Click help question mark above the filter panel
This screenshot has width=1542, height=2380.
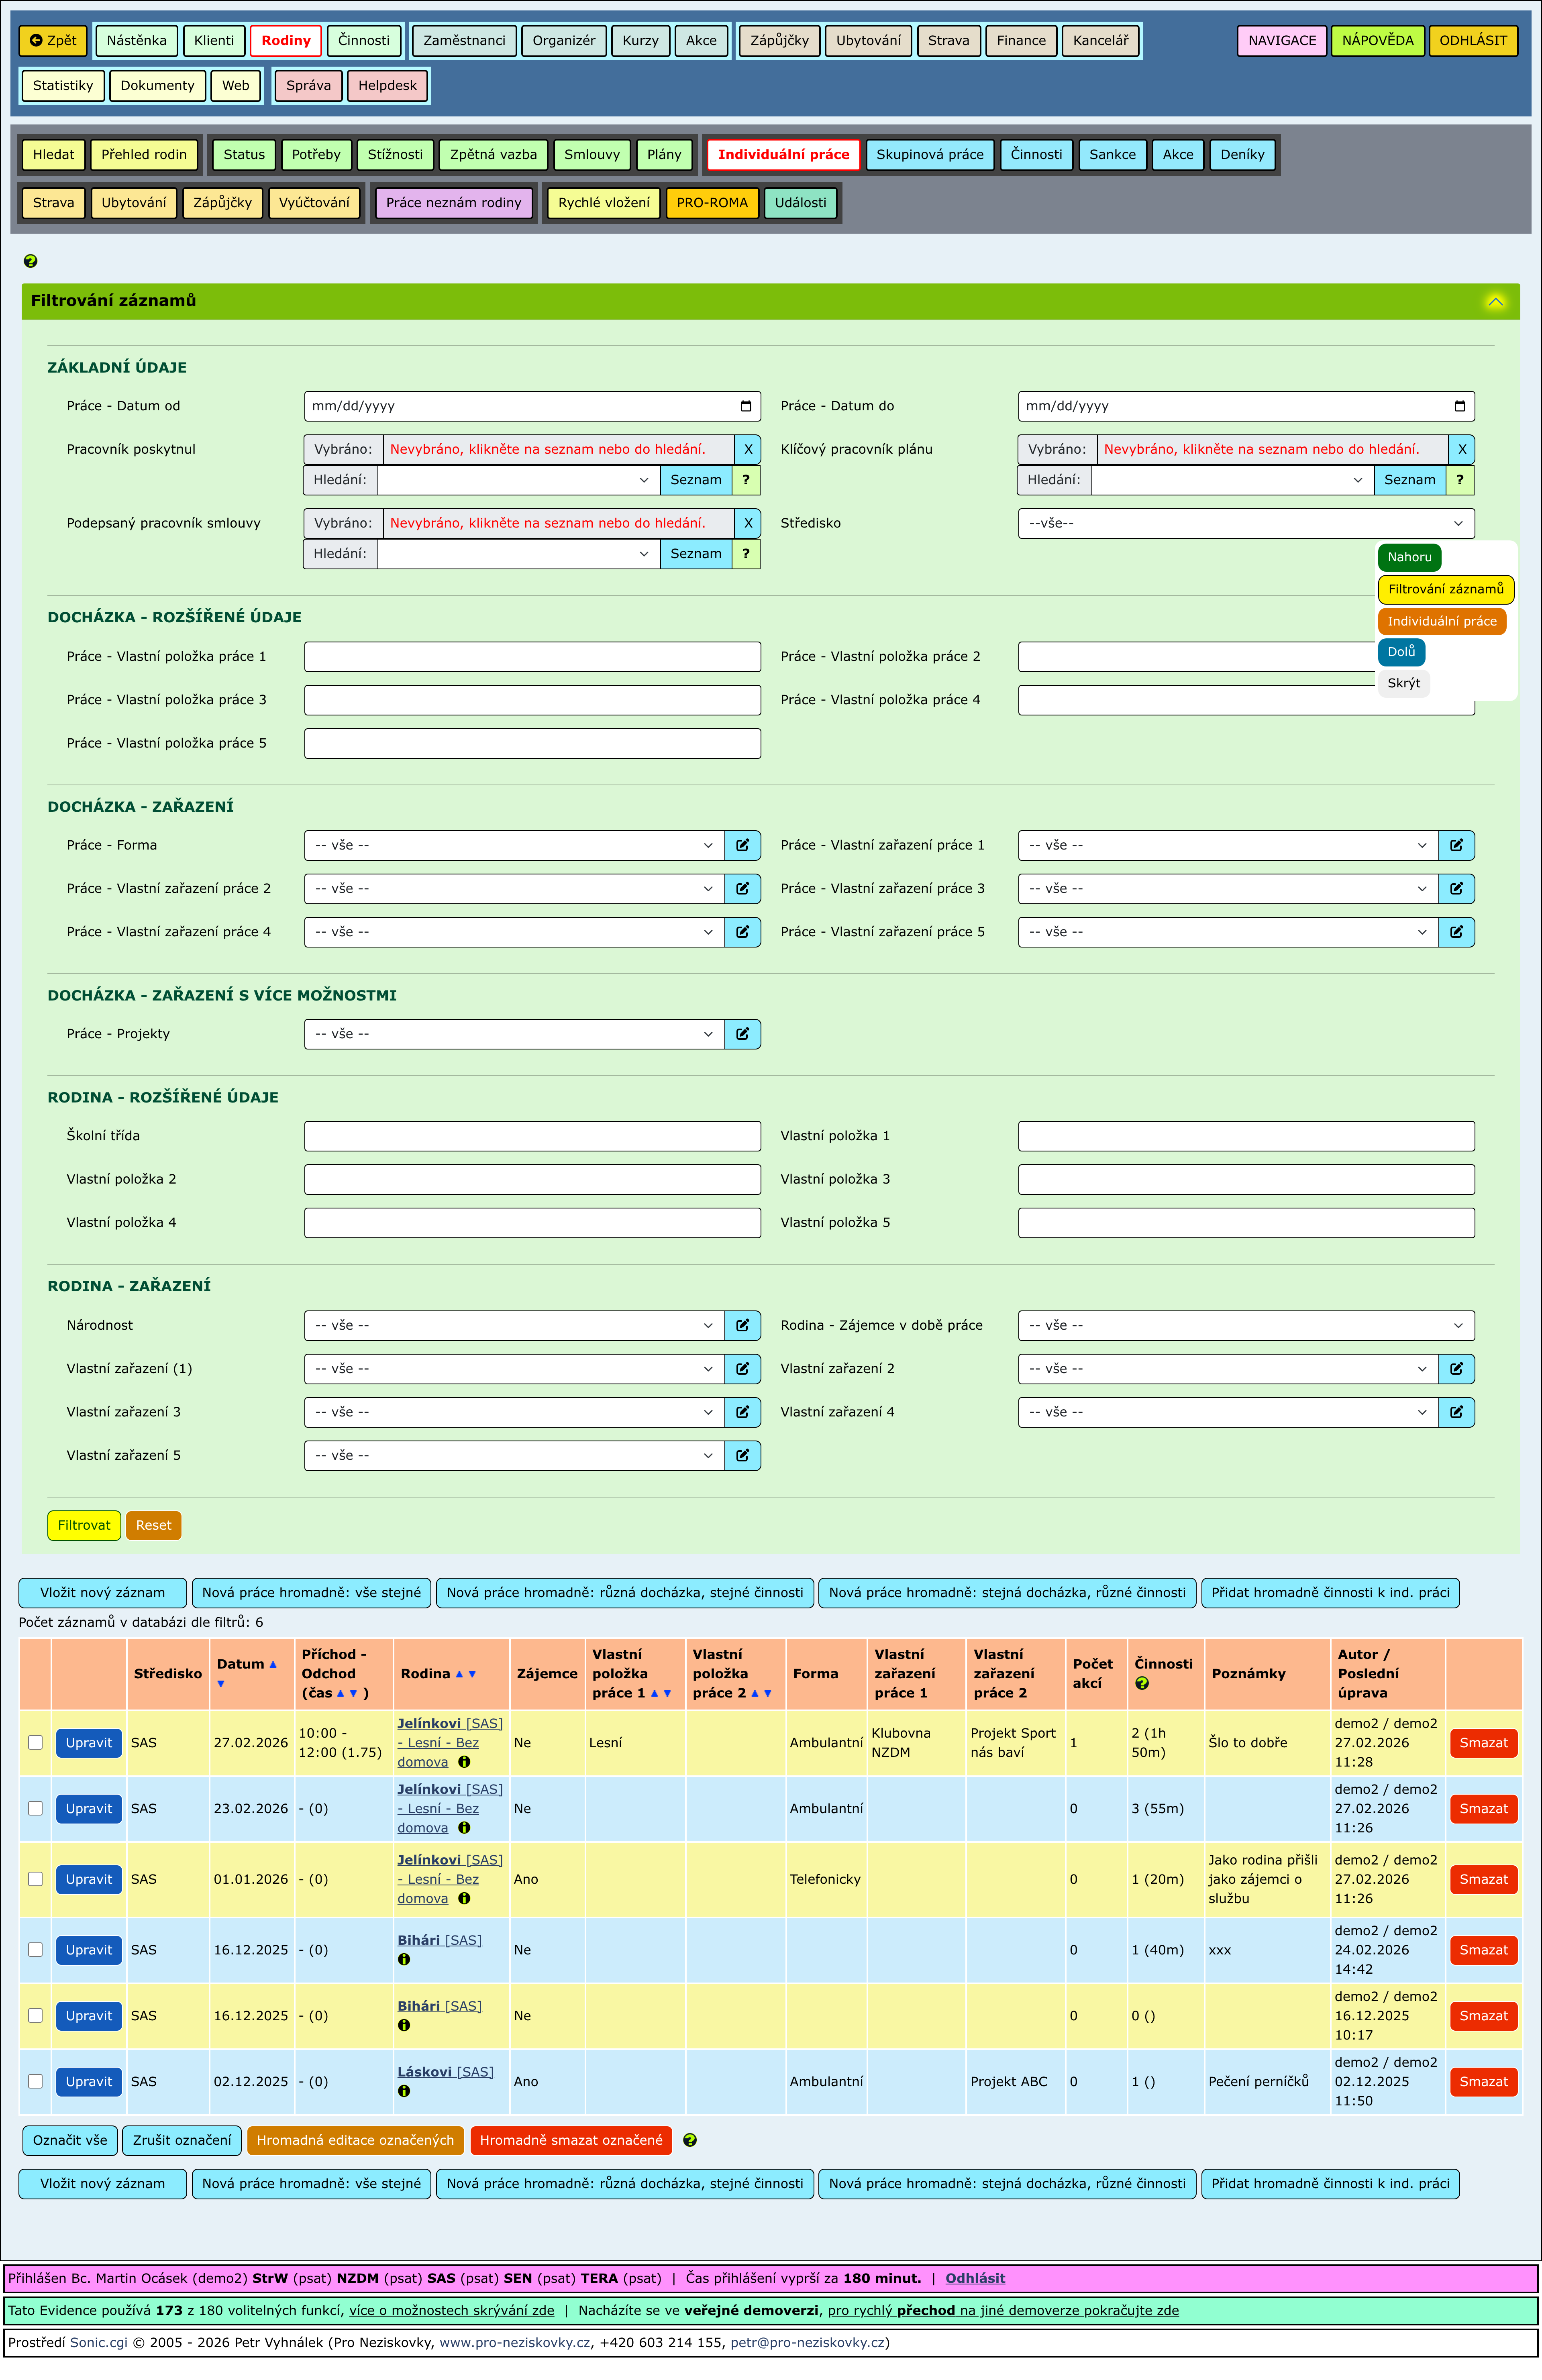click(x=30, y=261)
